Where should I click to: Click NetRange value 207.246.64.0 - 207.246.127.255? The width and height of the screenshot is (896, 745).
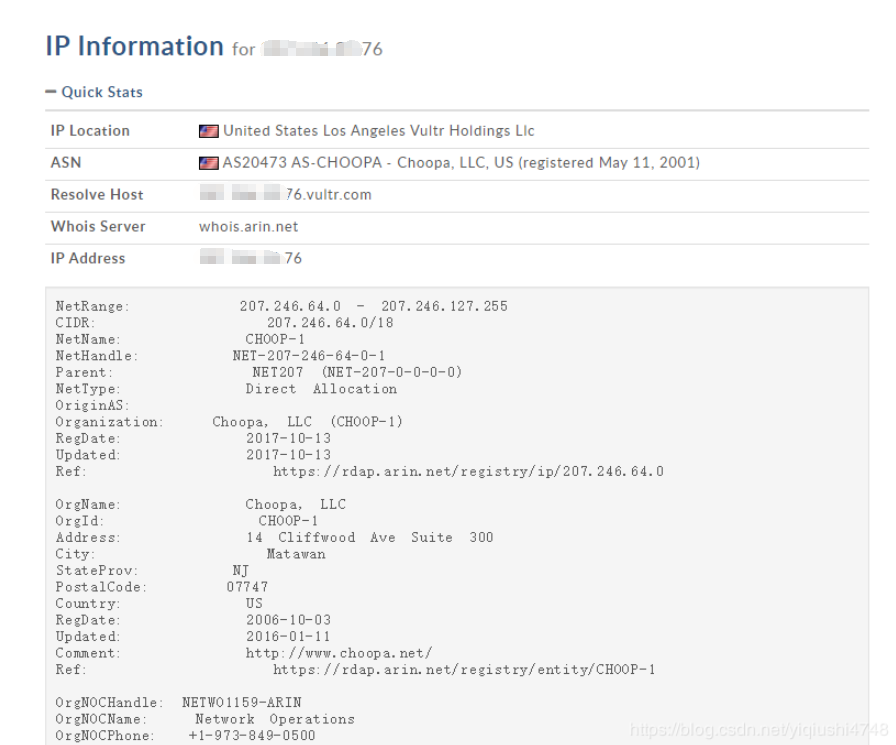tap(374, 306)
